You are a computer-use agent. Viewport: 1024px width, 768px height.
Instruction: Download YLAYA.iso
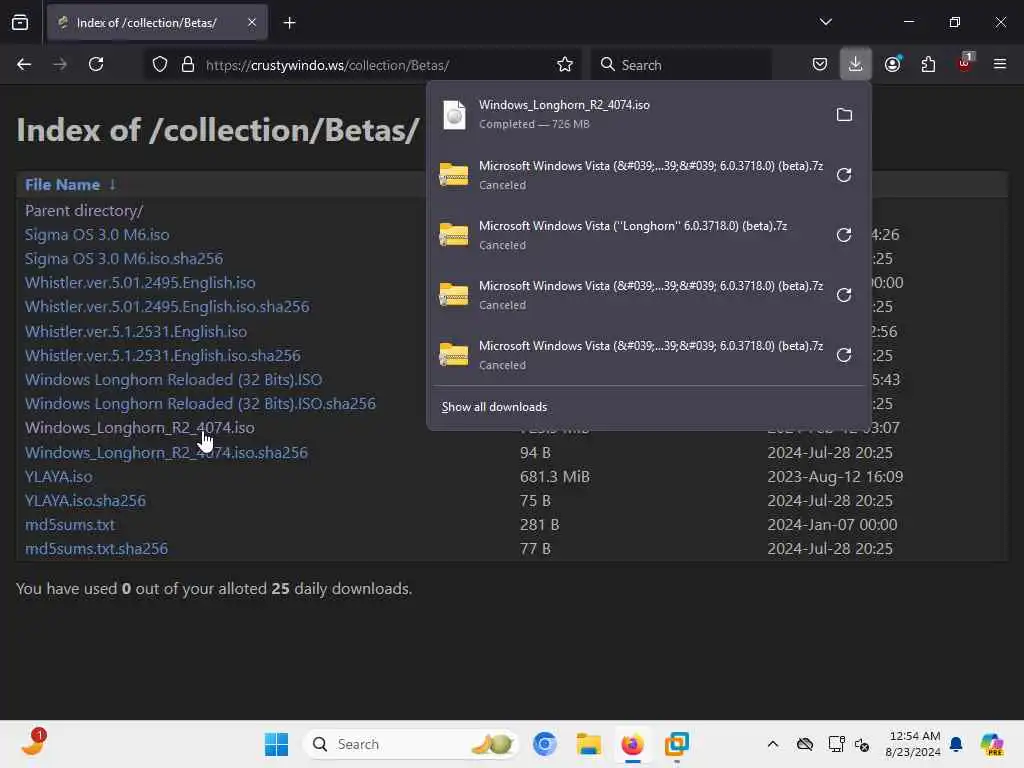(x=59, y=477)
